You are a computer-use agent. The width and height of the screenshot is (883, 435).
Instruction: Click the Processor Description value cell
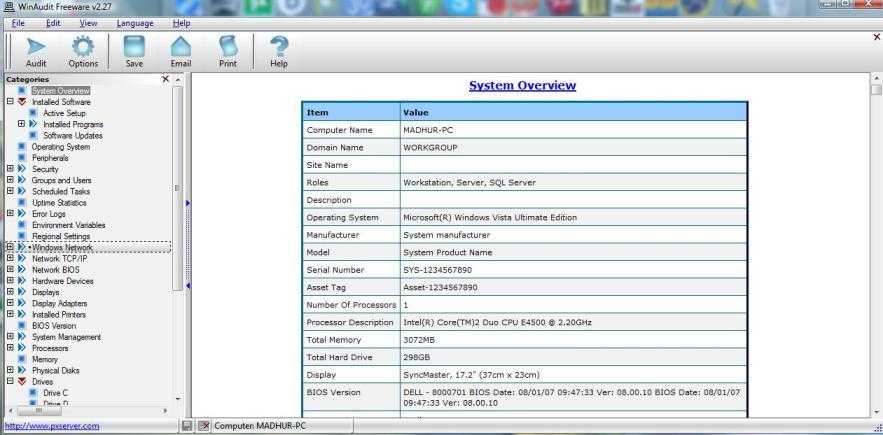coord(574,322)
